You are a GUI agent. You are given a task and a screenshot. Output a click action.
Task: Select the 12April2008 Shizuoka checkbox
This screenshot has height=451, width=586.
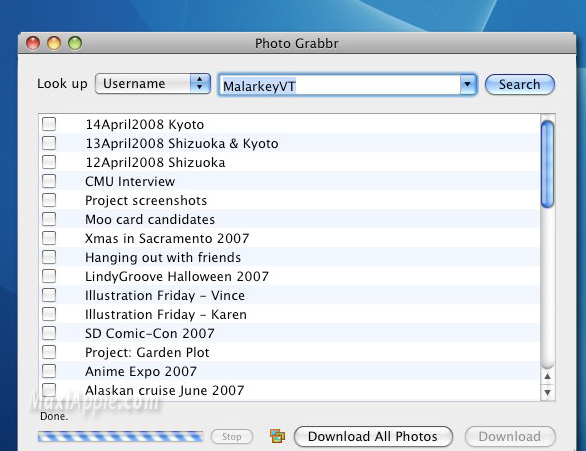point(49,162)
